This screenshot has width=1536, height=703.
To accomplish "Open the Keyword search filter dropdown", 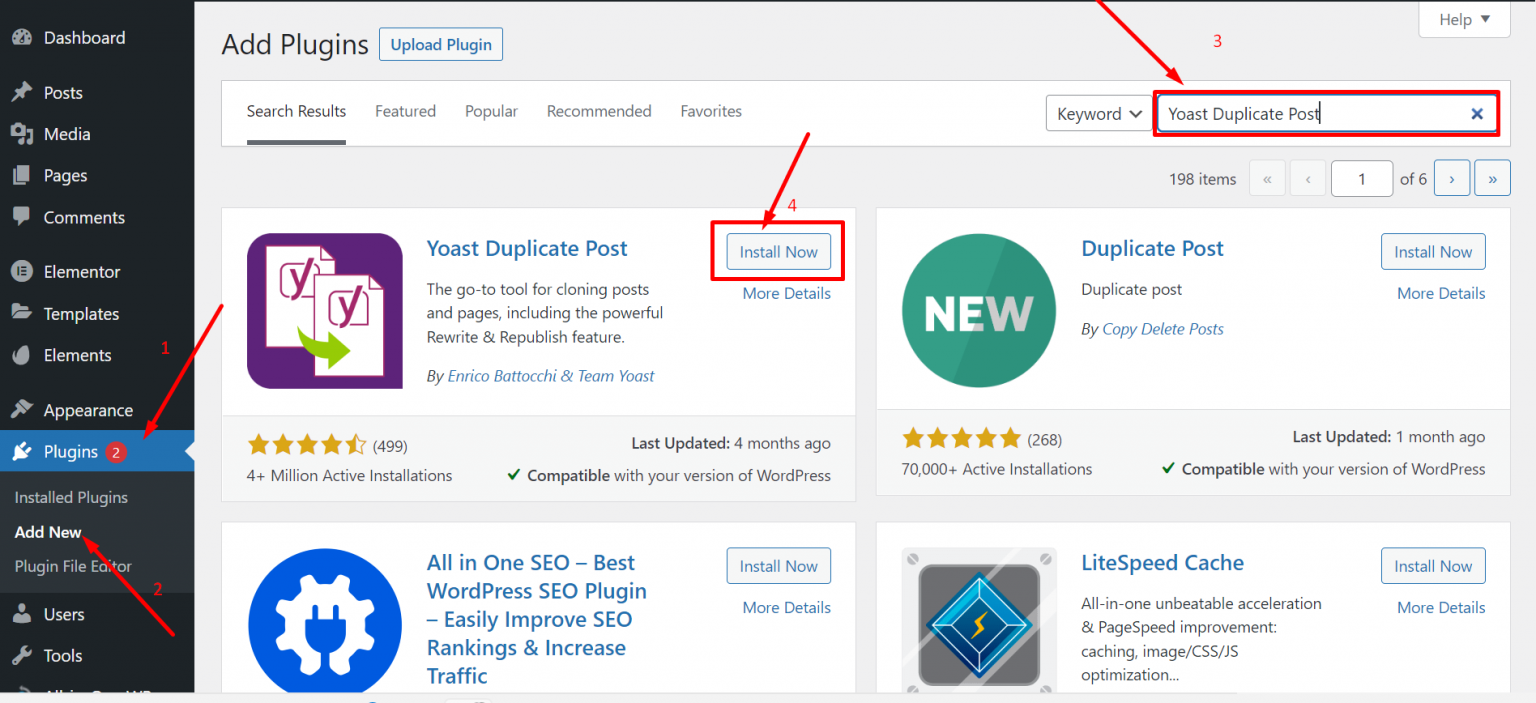I will coord(1098,113).
